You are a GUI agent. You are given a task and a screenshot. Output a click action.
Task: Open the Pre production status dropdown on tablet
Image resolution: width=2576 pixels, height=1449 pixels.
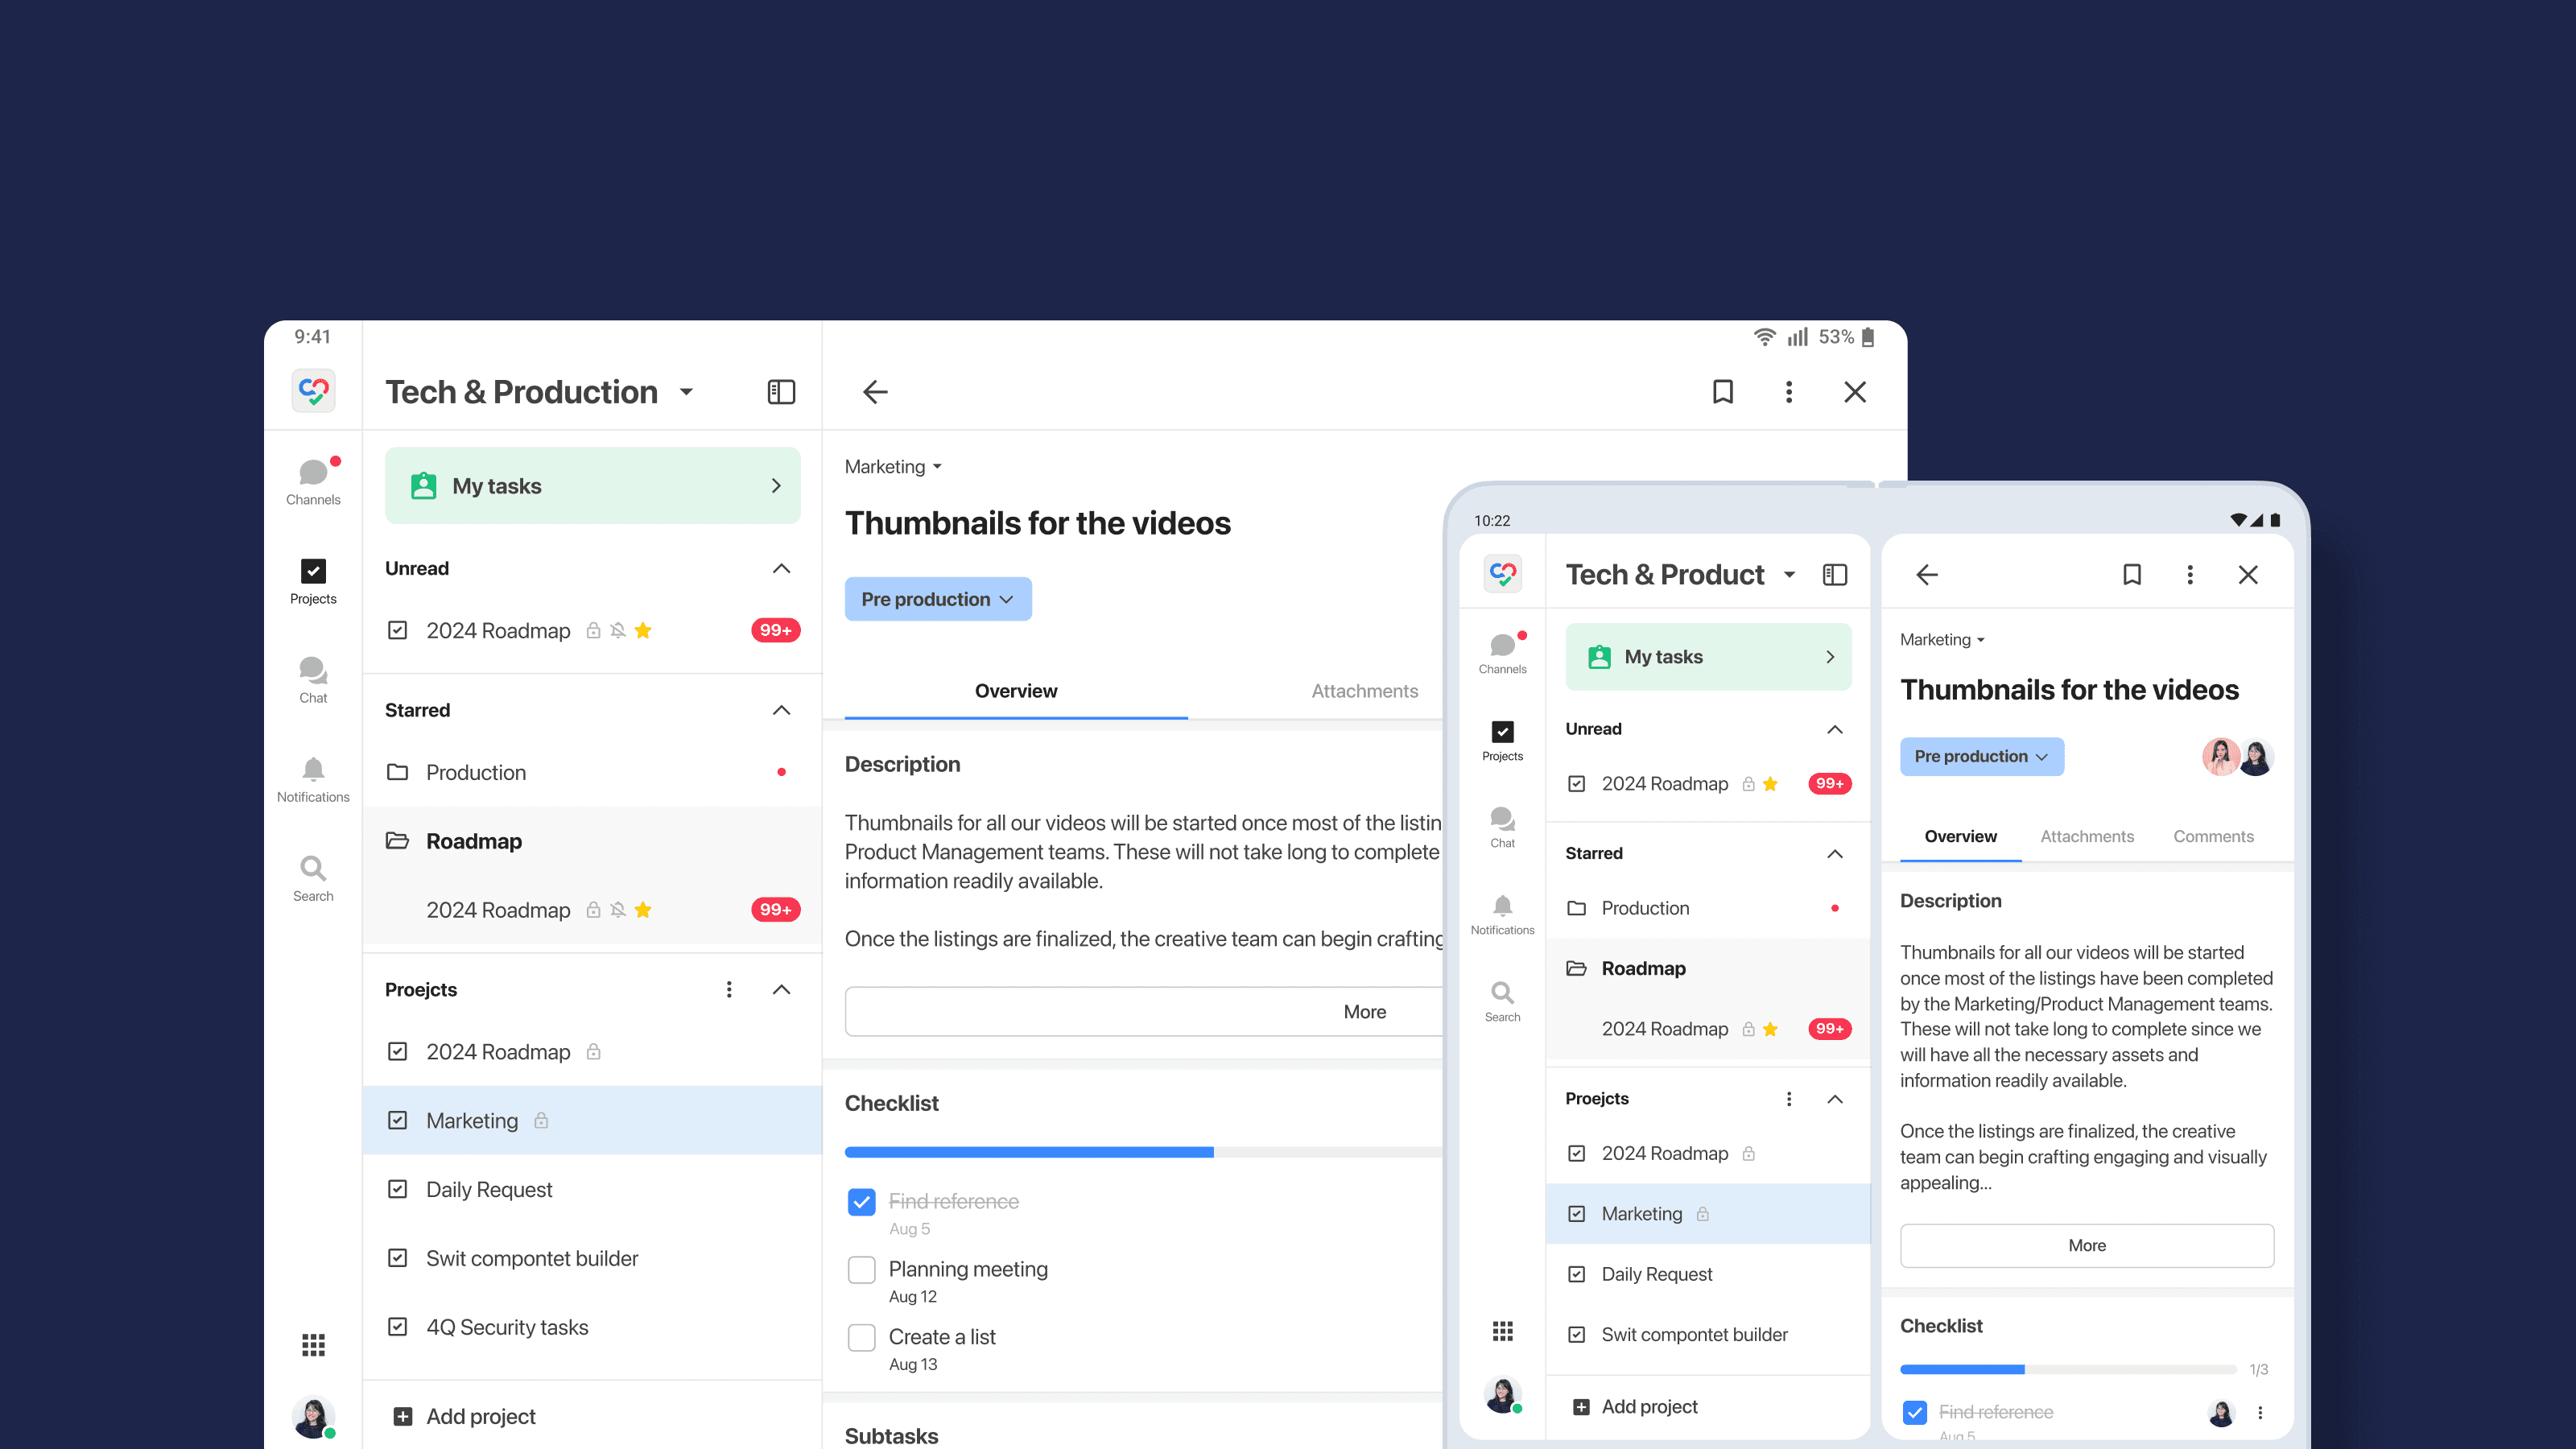[937, 599]
